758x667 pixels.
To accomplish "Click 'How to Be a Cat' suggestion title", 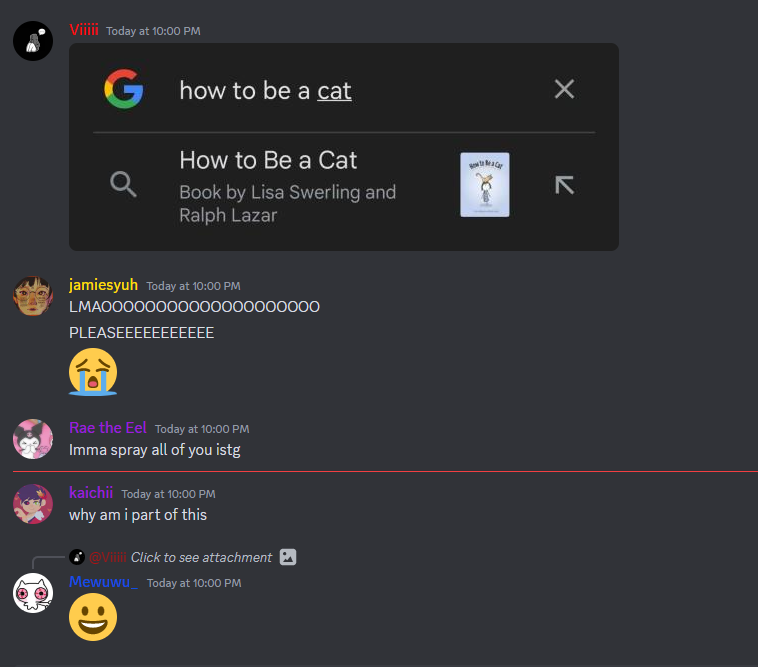I will (268, 160).
